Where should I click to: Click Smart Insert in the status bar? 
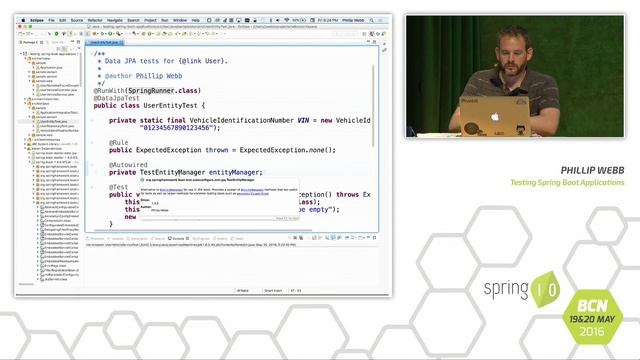(273, 291)
